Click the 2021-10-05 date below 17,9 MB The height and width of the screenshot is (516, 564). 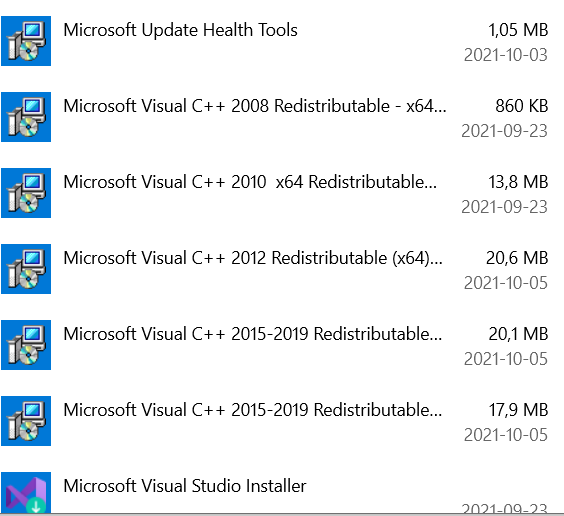tap(505, 435)
